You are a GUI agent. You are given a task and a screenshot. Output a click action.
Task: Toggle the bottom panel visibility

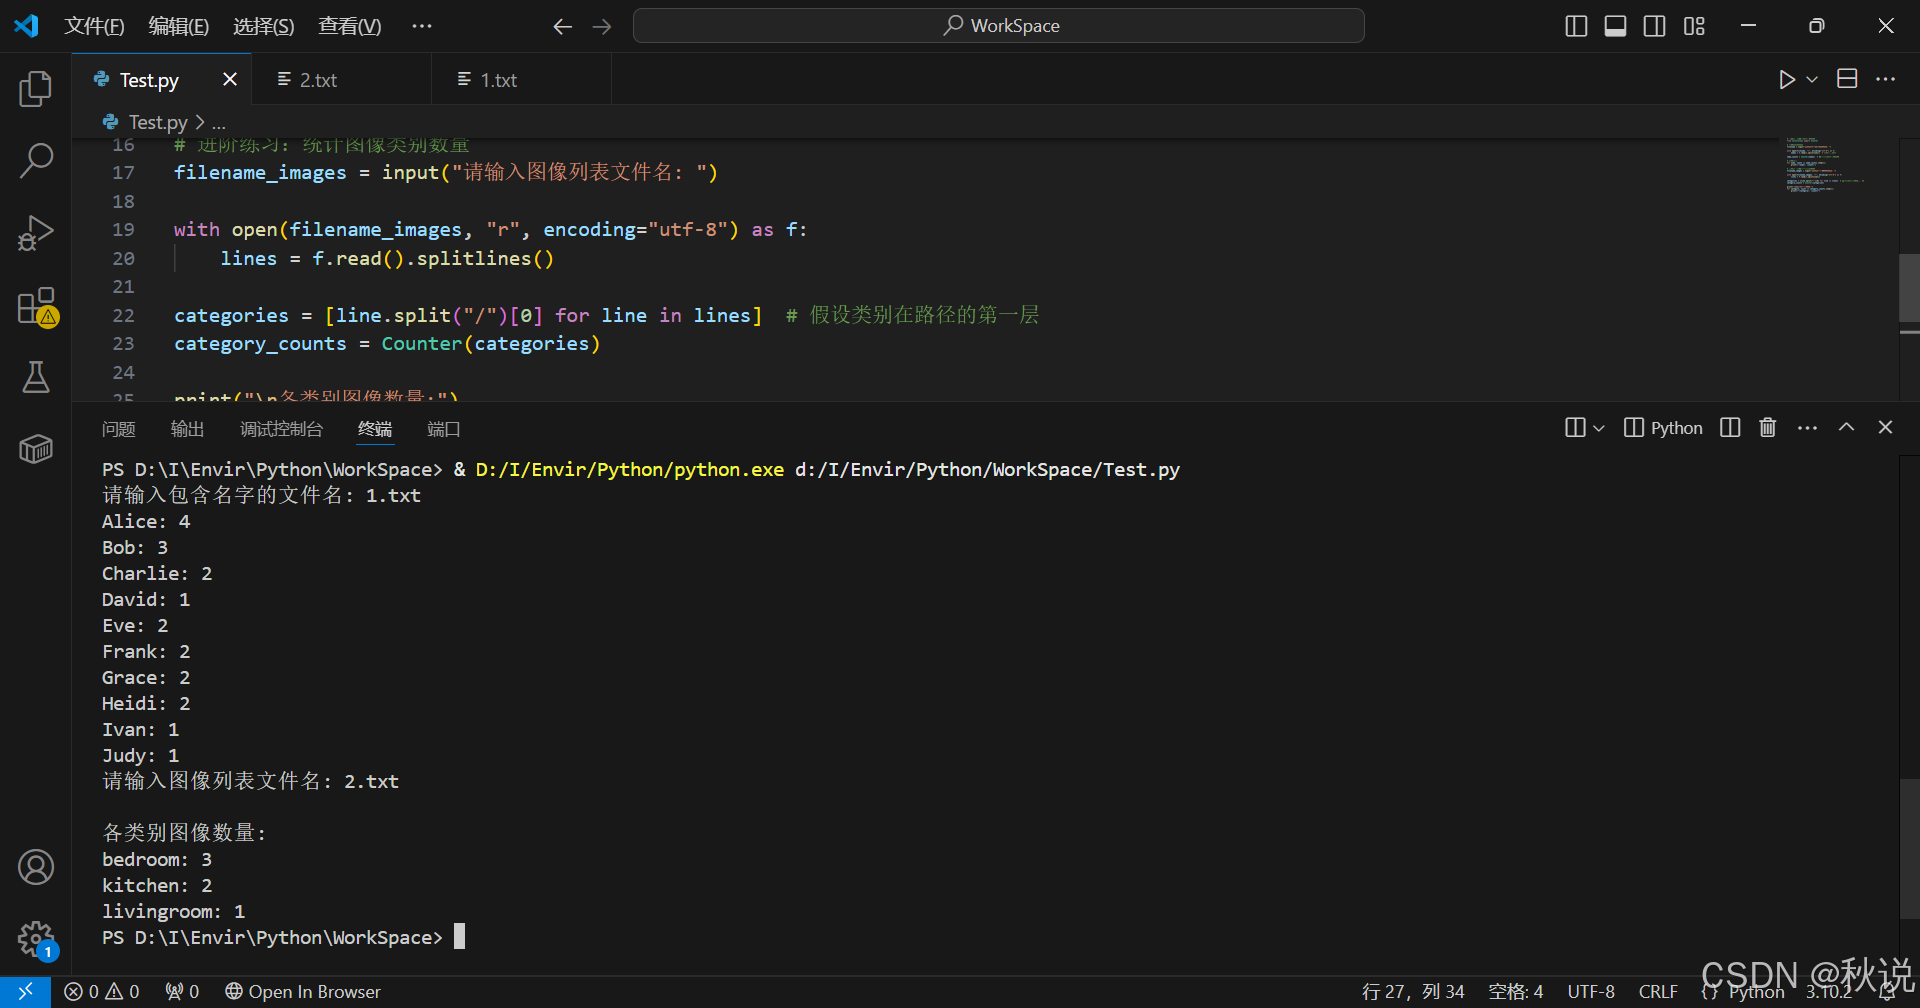[x=1615, y=26]
